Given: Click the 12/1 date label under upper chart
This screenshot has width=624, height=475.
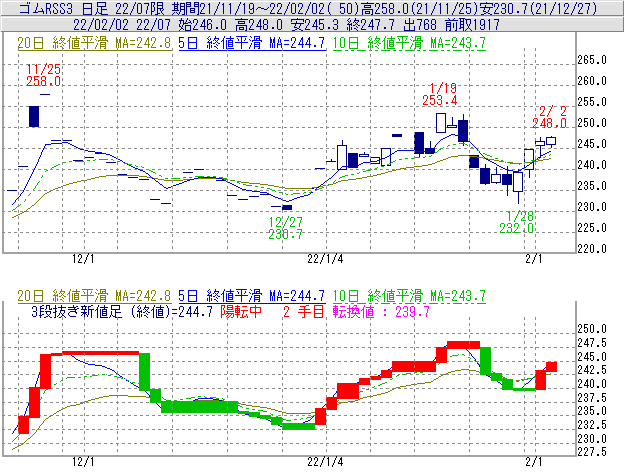Looking at the screenshot, I should (x=83, y=259).
